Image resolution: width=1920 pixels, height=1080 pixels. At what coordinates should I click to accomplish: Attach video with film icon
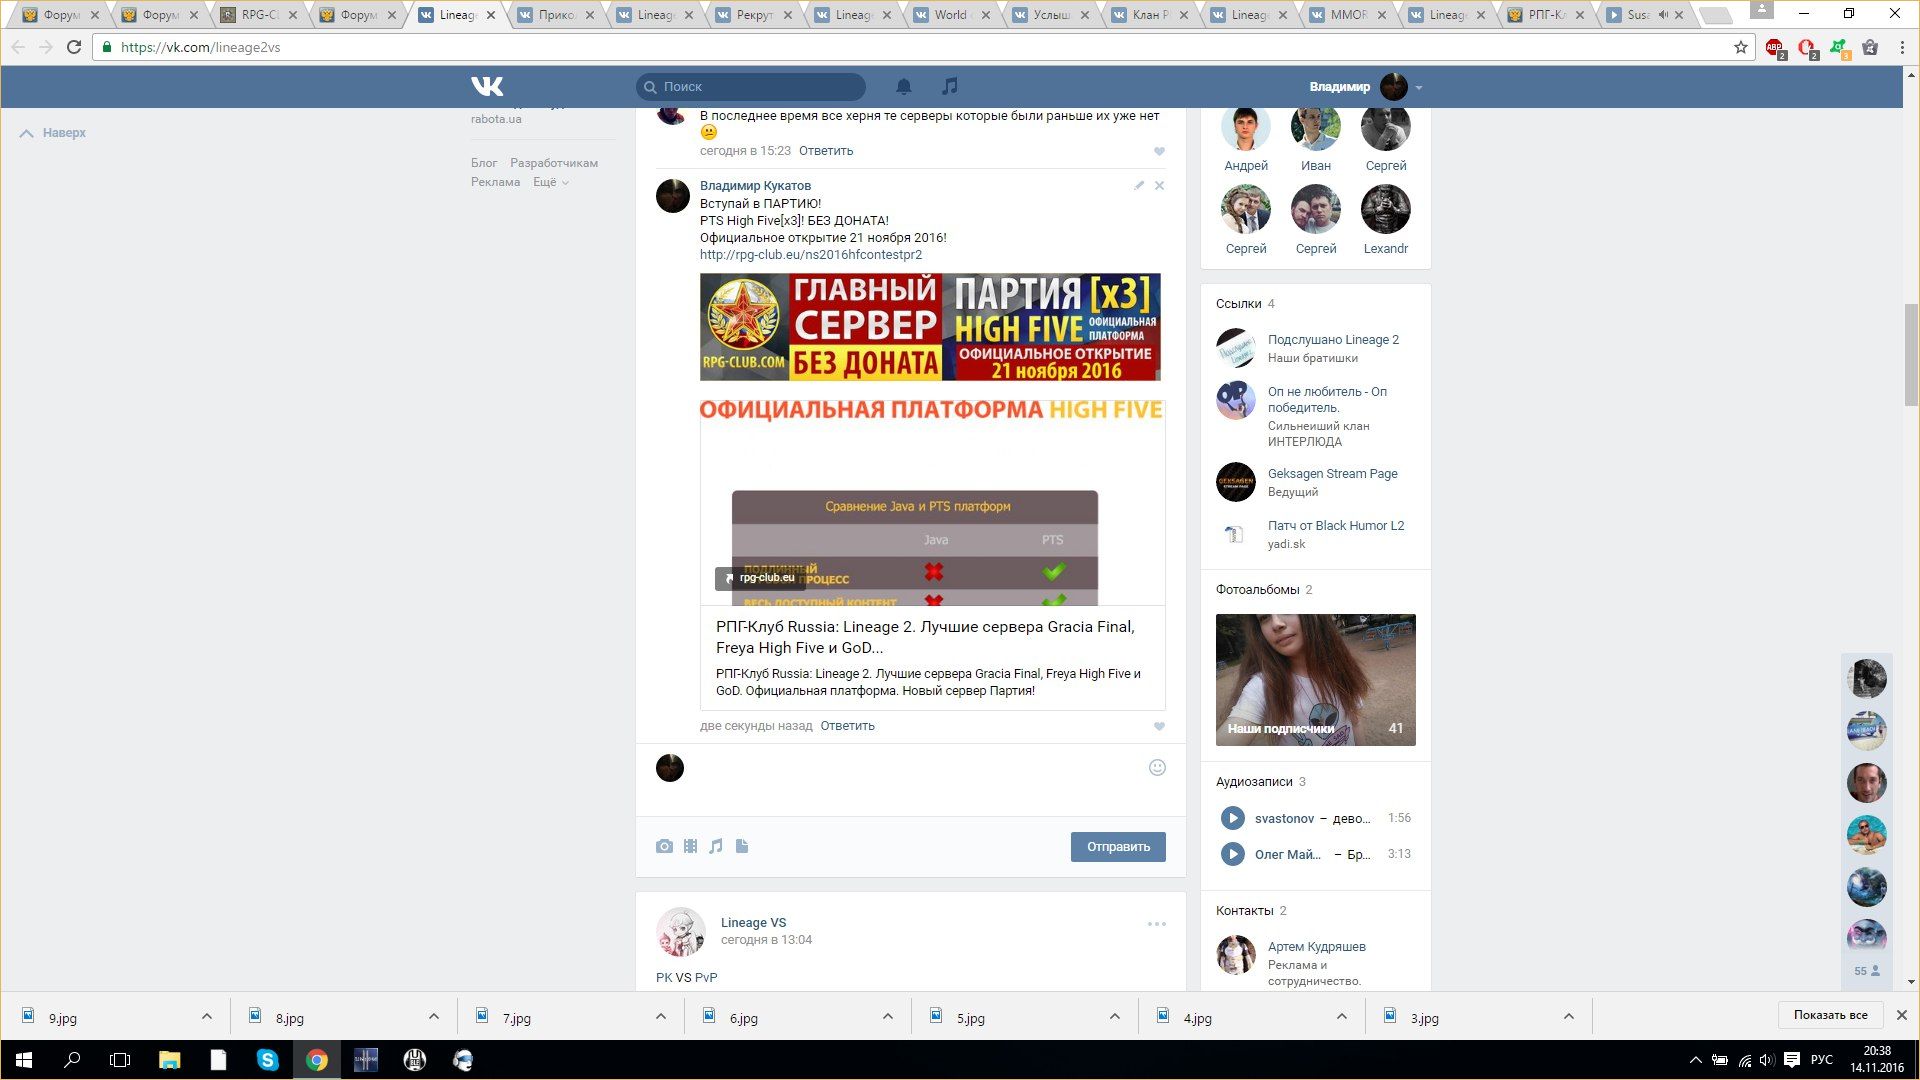pyautogui.click(x=690, y=846)
